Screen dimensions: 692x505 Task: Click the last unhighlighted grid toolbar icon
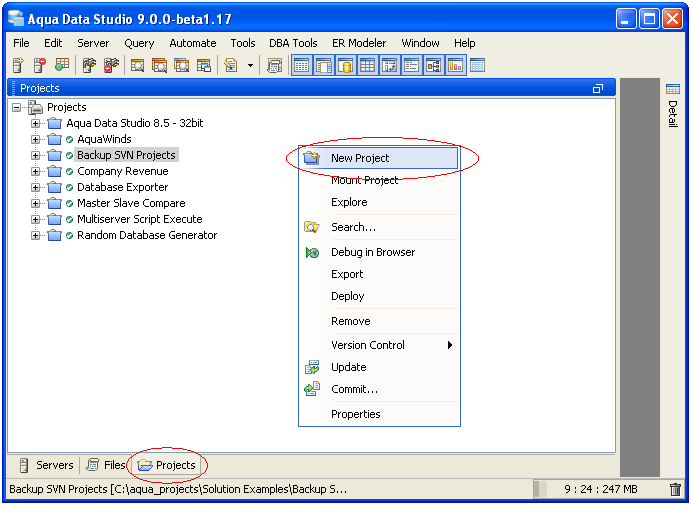click(478, 66)
